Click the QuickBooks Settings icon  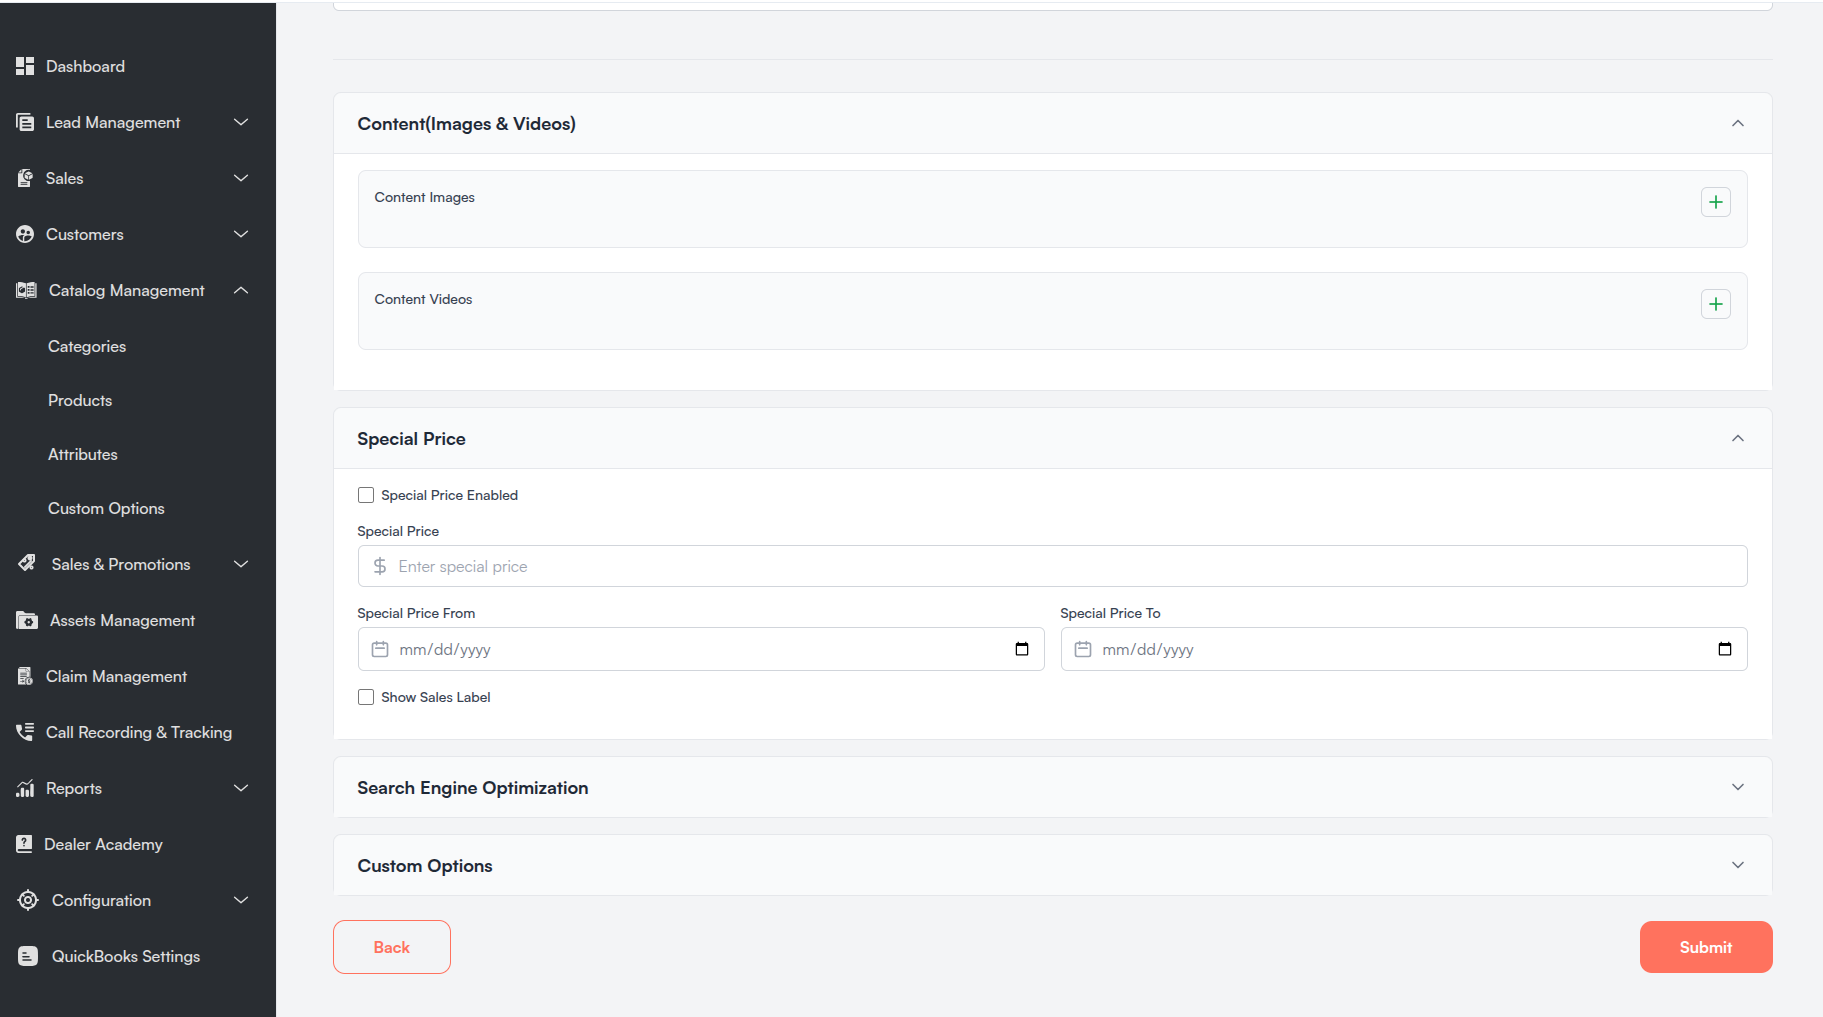[x=28, y=956]
